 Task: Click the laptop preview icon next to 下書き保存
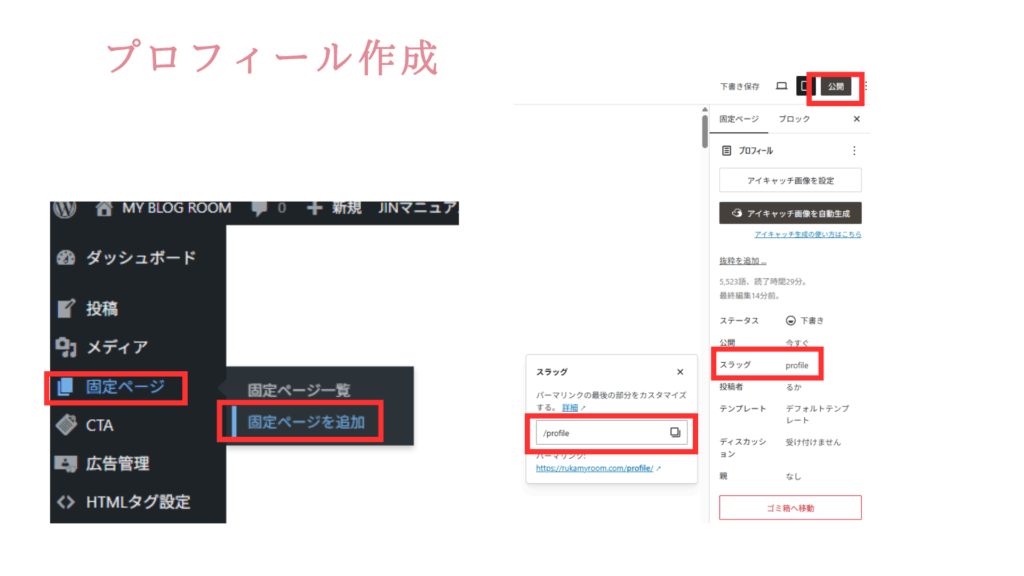(781, 87)
